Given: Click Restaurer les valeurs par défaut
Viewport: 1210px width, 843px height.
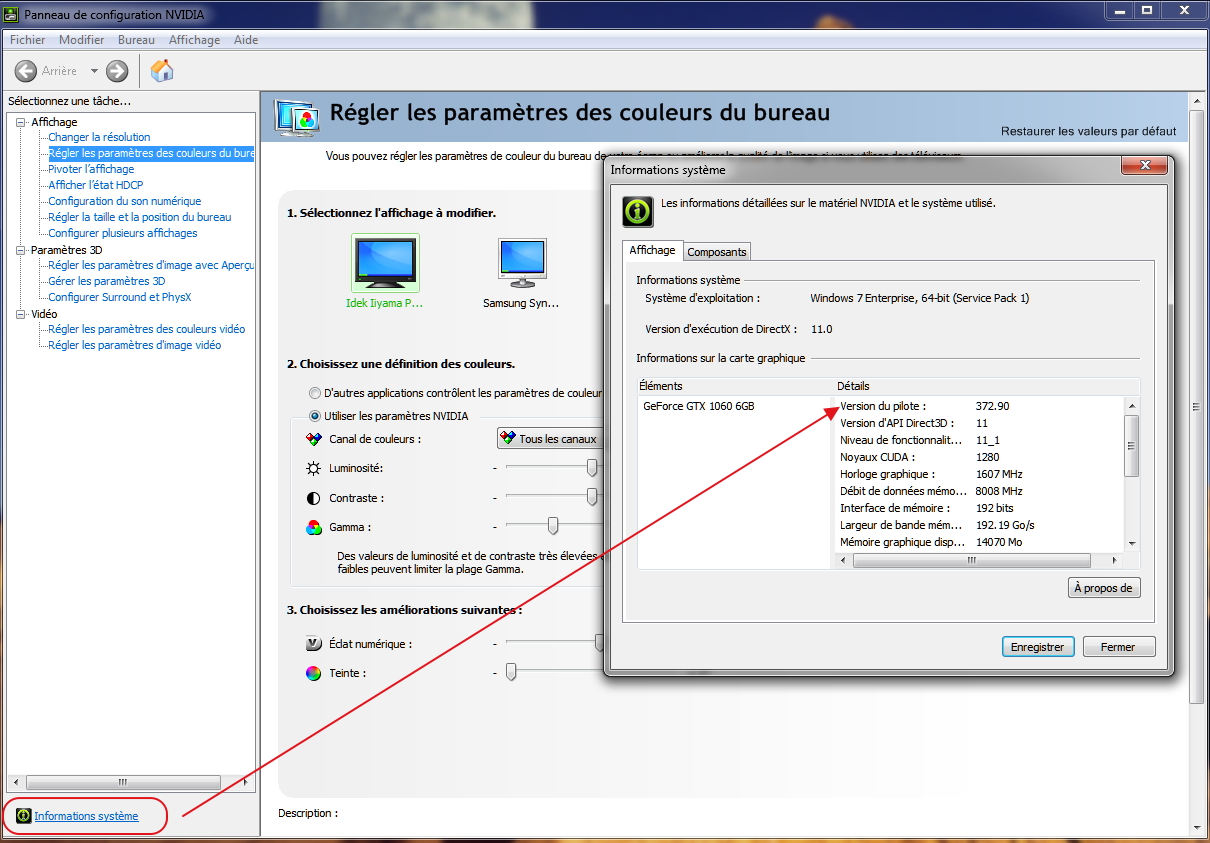Looking at the screenshot, I should (1089, 131).
